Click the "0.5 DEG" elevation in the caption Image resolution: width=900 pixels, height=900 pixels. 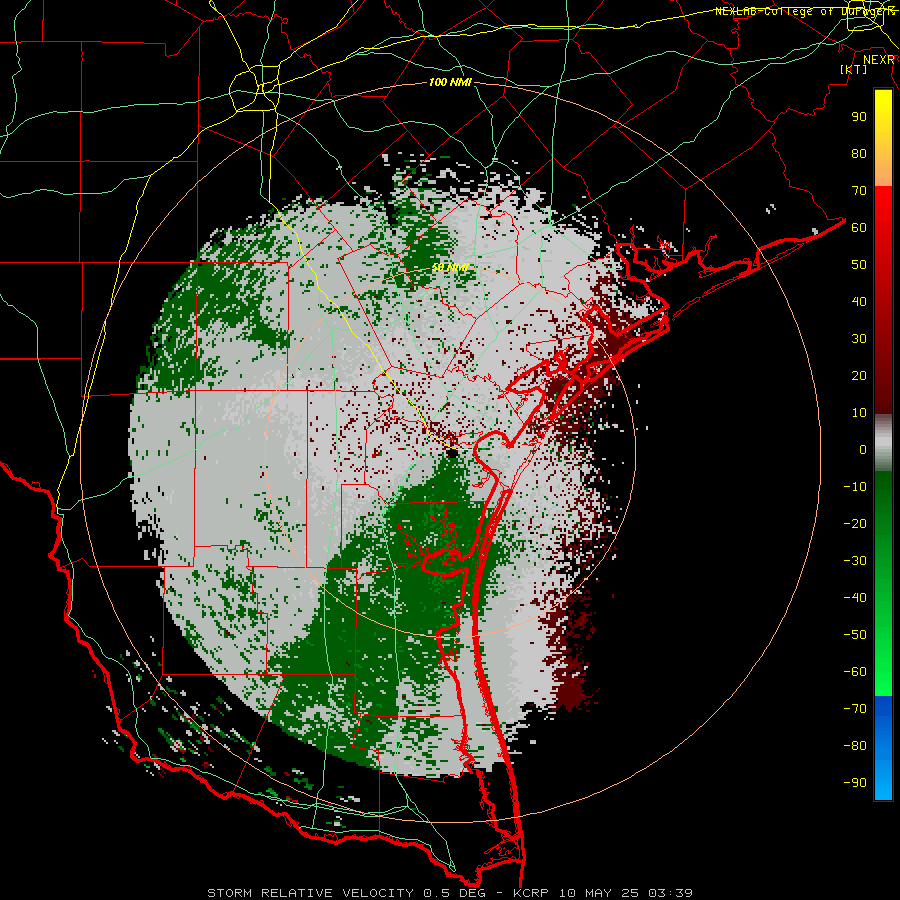click(455, 893)
